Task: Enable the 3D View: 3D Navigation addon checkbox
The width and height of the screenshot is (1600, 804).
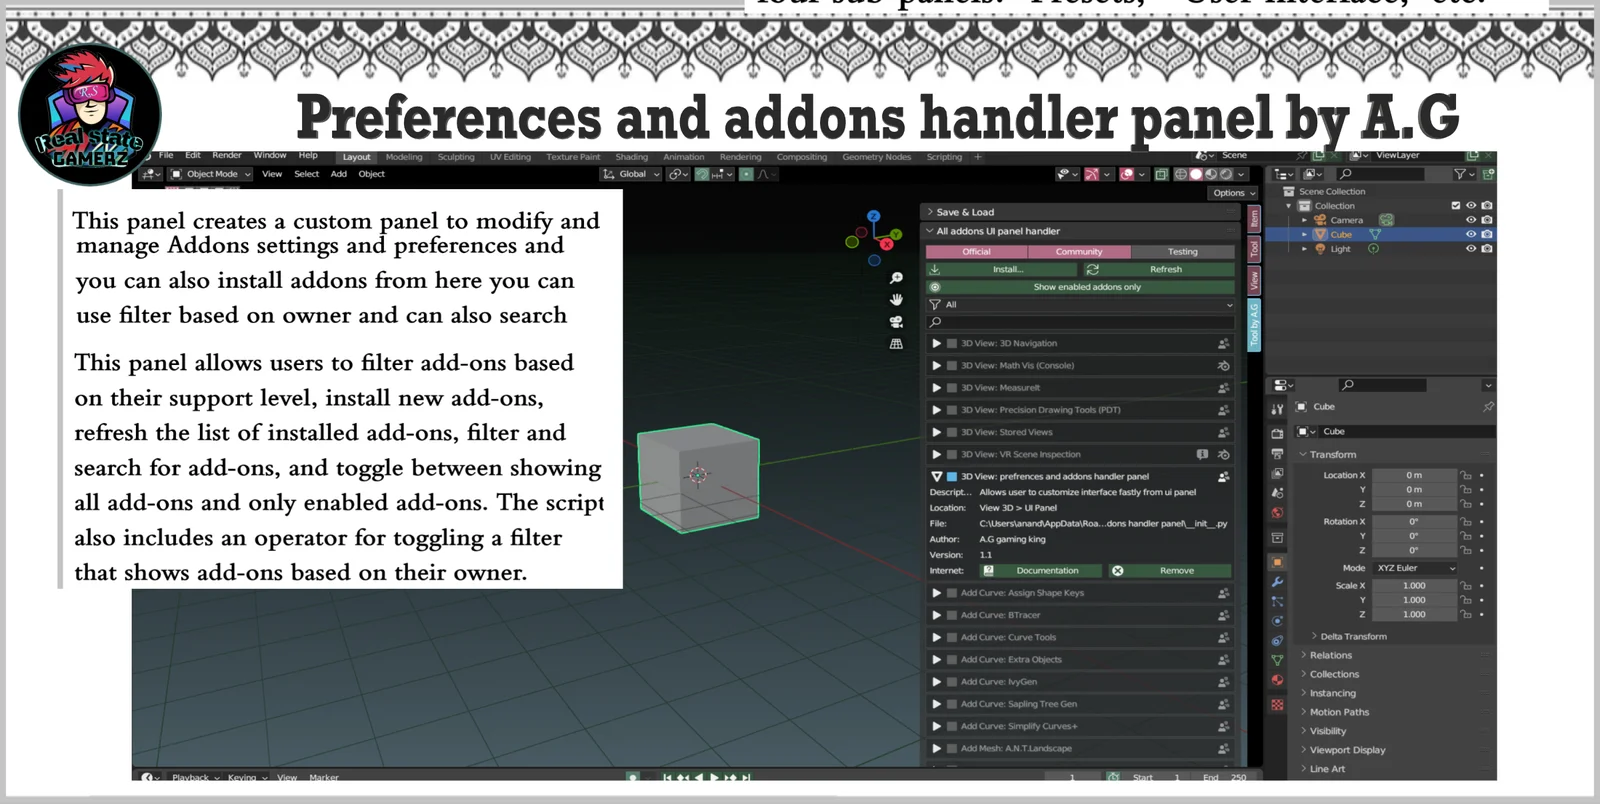Action: pyautogui.click(x=952, y=343)
